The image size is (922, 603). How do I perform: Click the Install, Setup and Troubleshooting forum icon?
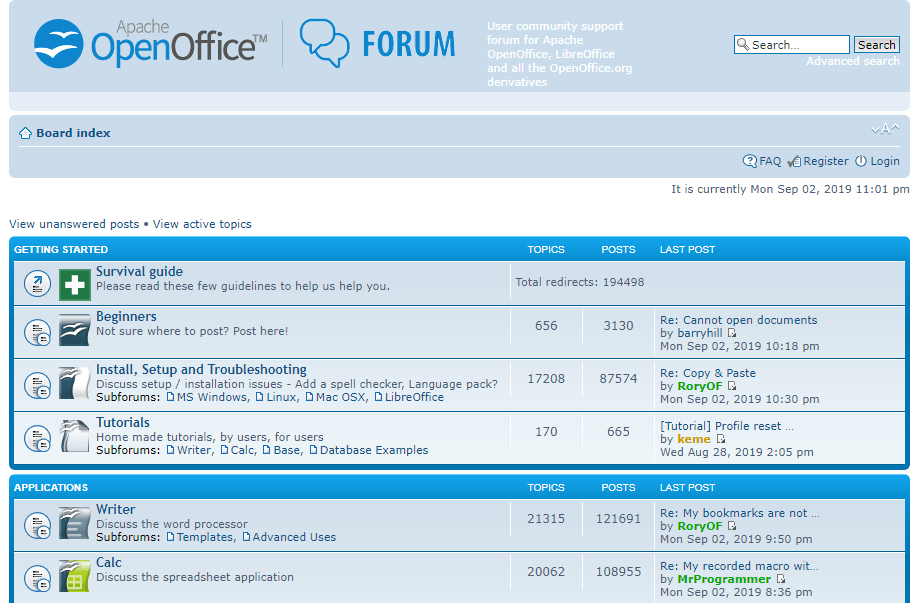pos(74,380)
